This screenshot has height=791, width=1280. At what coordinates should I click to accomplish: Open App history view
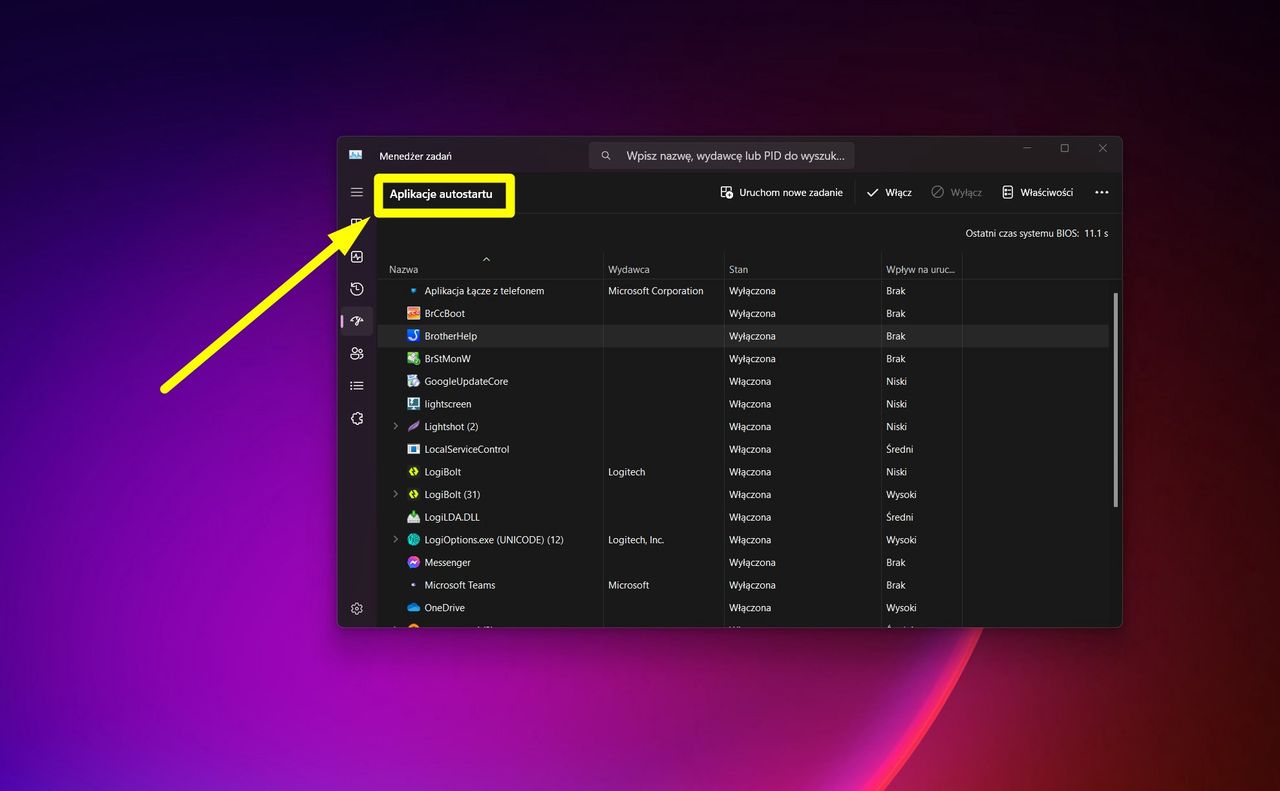click(357, 289)
